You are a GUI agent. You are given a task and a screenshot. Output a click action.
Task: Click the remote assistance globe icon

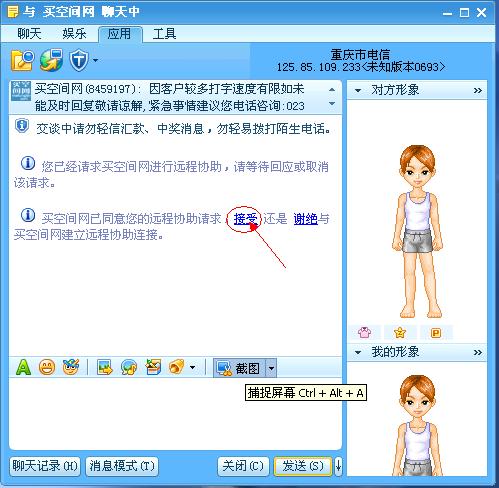pyautogui.click(x=51, y=60)
